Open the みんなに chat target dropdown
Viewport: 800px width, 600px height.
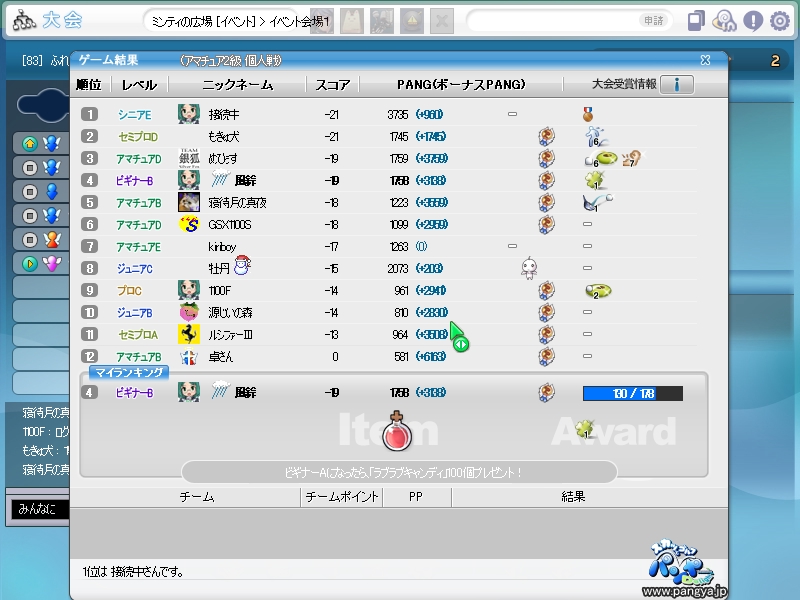(40, 510)
